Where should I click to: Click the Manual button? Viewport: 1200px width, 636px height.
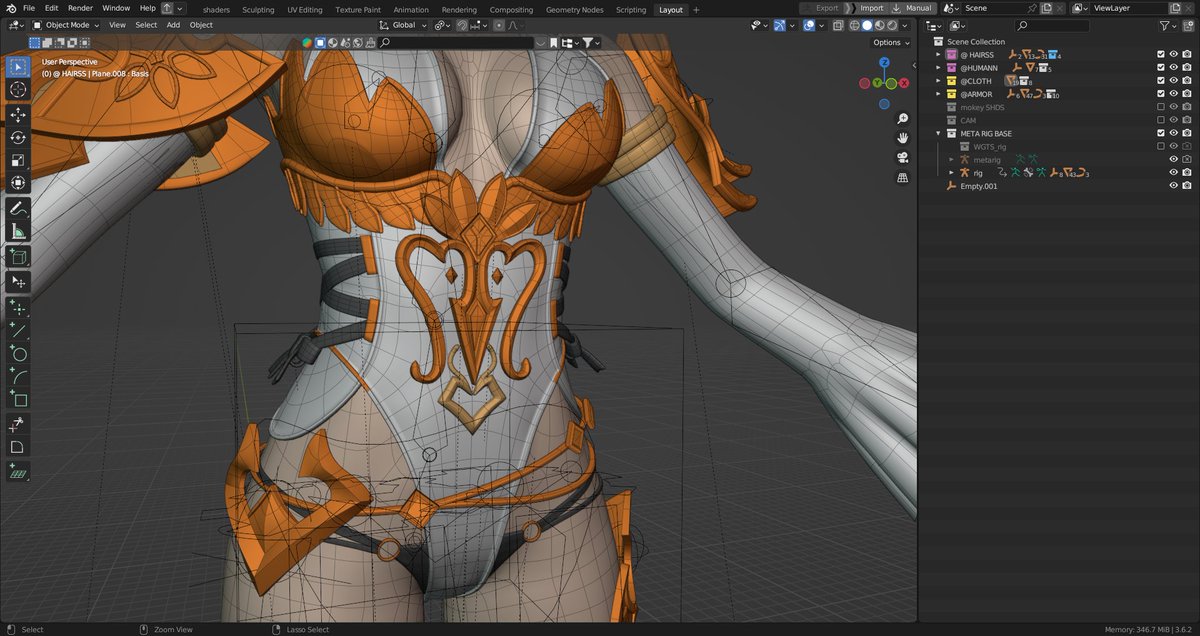coord(912,8)
